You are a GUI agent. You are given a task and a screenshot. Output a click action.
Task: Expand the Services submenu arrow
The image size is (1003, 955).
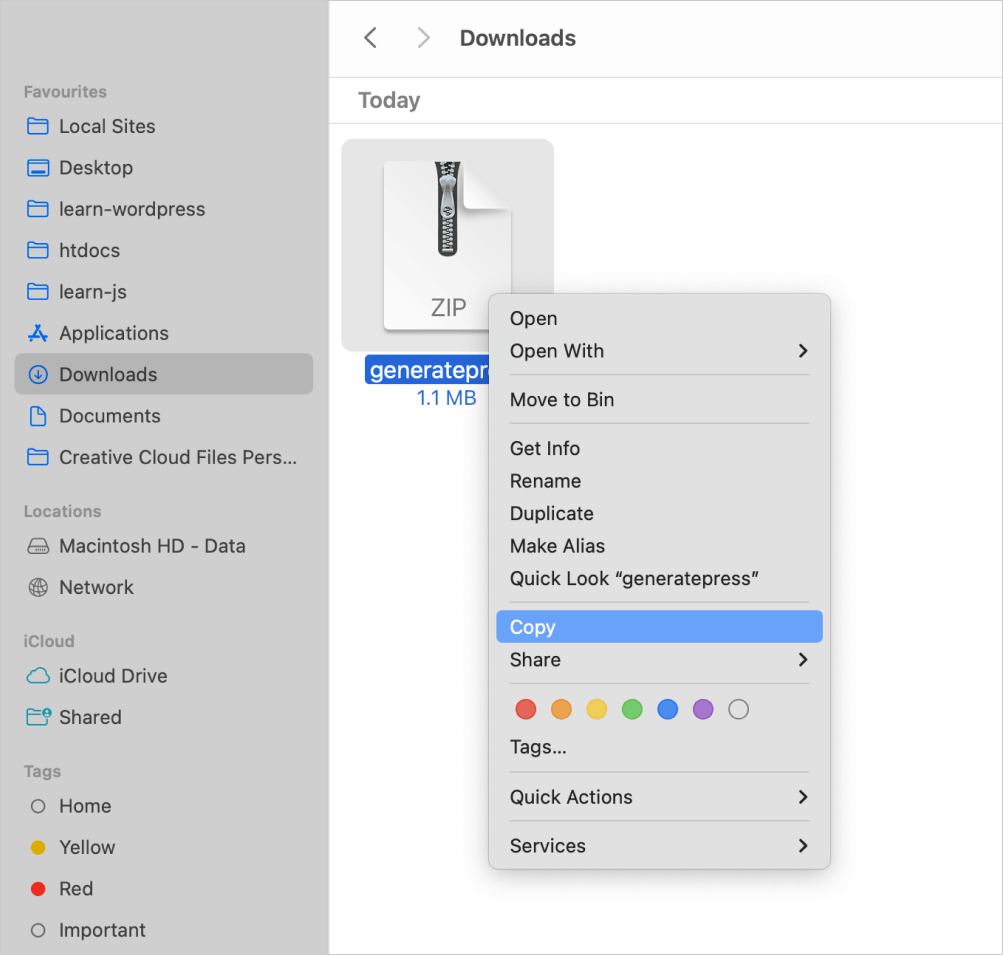click(803, 846)
